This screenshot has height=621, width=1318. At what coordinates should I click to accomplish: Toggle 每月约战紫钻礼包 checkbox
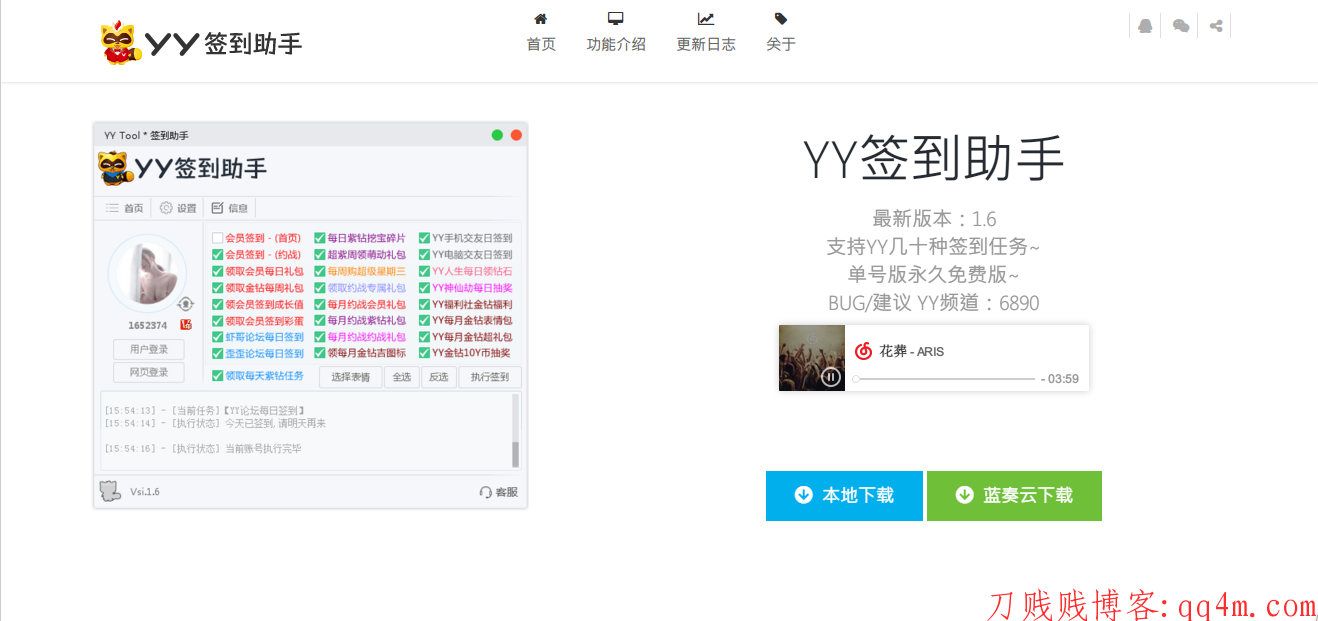click(x=320, y=320)
